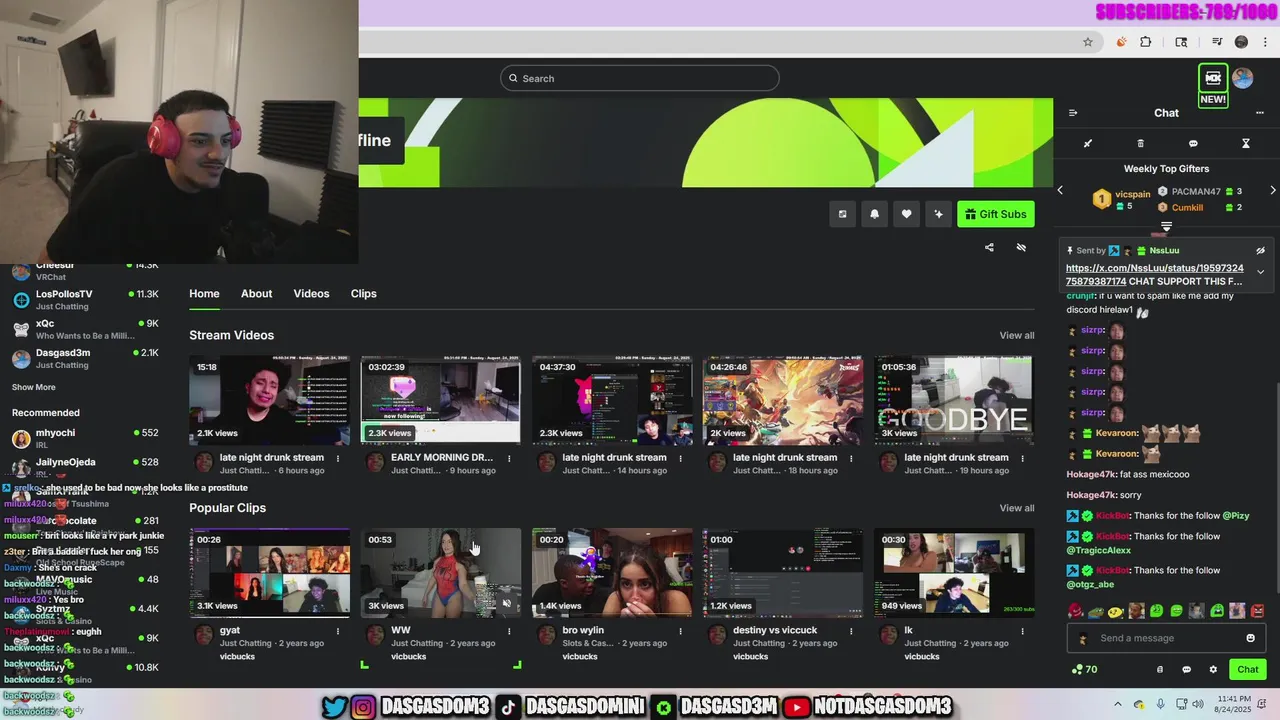Click the orange extension icon in toolbar
The width and height of the screenshot is (1280, 720).
click(1121, 42)
